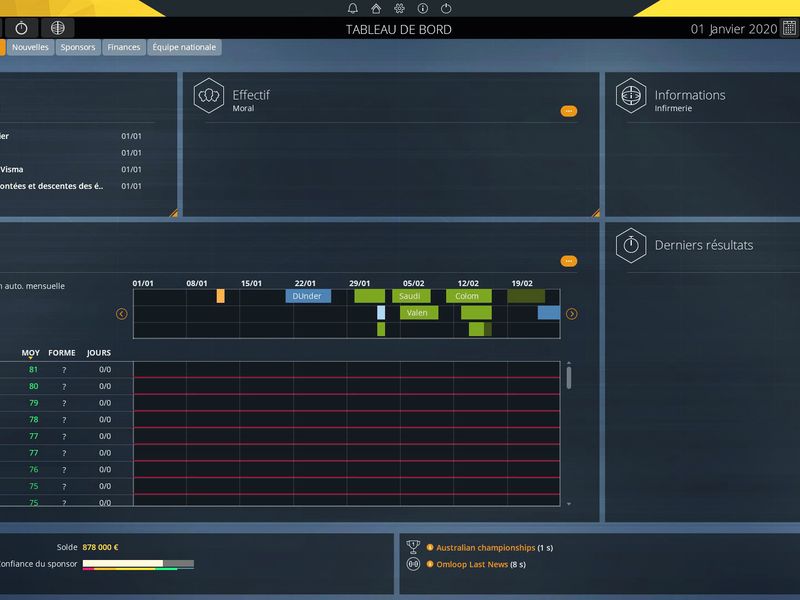Click the Effectif hexagon icon
The height and width of the screenshot is (600, 800).
tap(209, 95)
